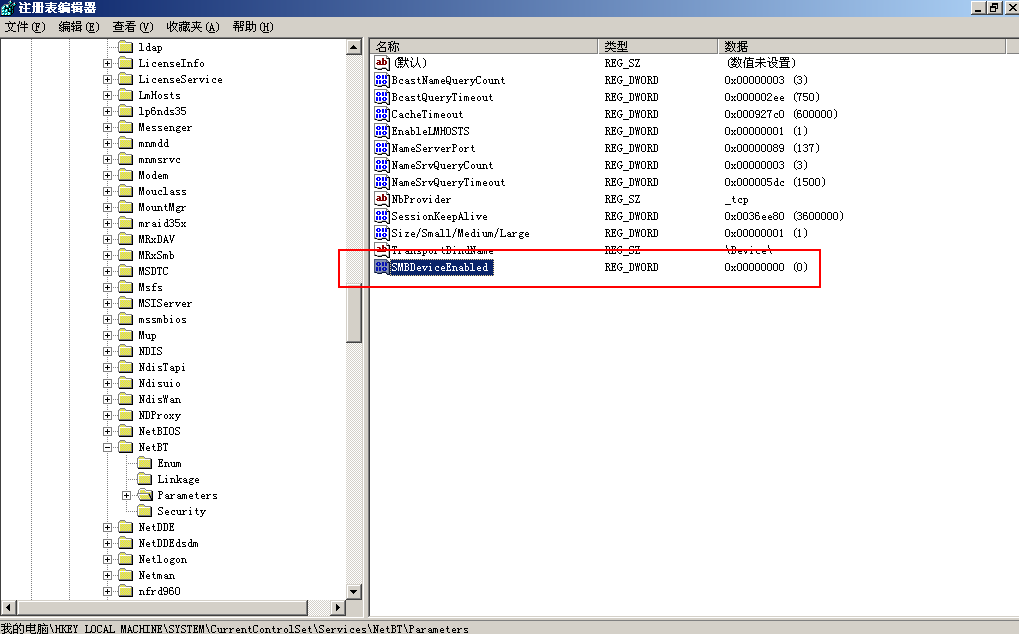Image resolution: width=1019 pixels, height=634 pixels.
Task: Click the NetBIOS folder icon in tree
Action: point(125,431)
